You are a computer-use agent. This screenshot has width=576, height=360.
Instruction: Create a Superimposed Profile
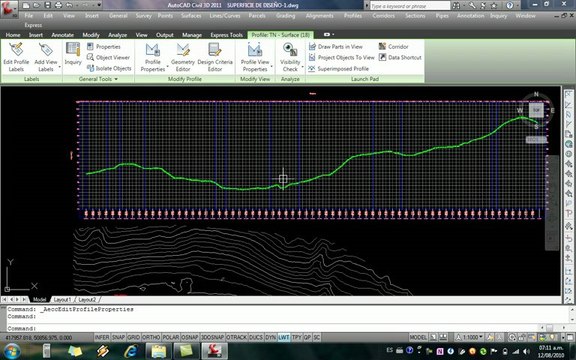[x=339, y=69]
